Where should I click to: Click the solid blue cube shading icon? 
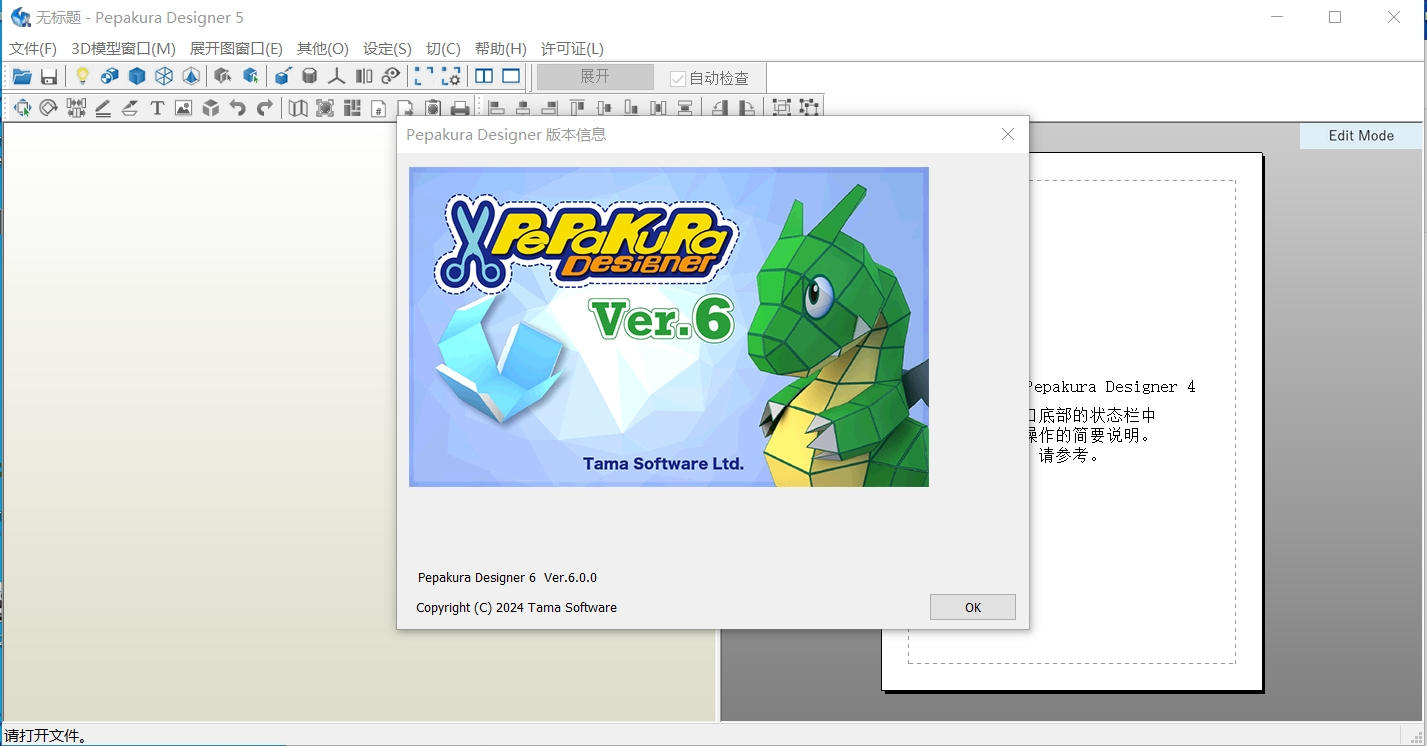click(137, 77)
